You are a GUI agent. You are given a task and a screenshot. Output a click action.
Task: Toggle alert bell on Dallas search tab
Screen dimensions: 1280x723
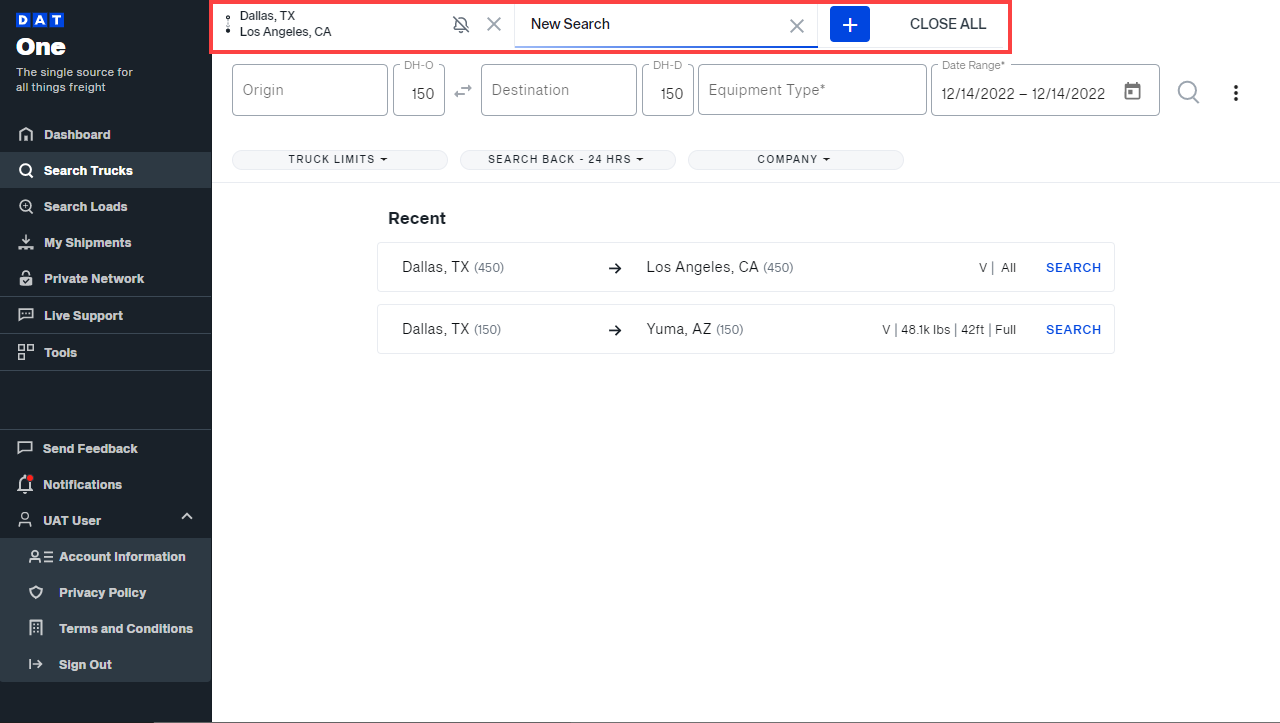coord(461,25)
